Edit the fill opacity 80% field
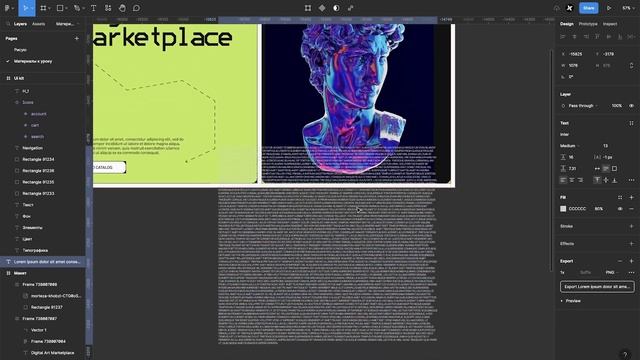This screenshot has width=640, height=360. pyautogui.click(x=599, y=209)
